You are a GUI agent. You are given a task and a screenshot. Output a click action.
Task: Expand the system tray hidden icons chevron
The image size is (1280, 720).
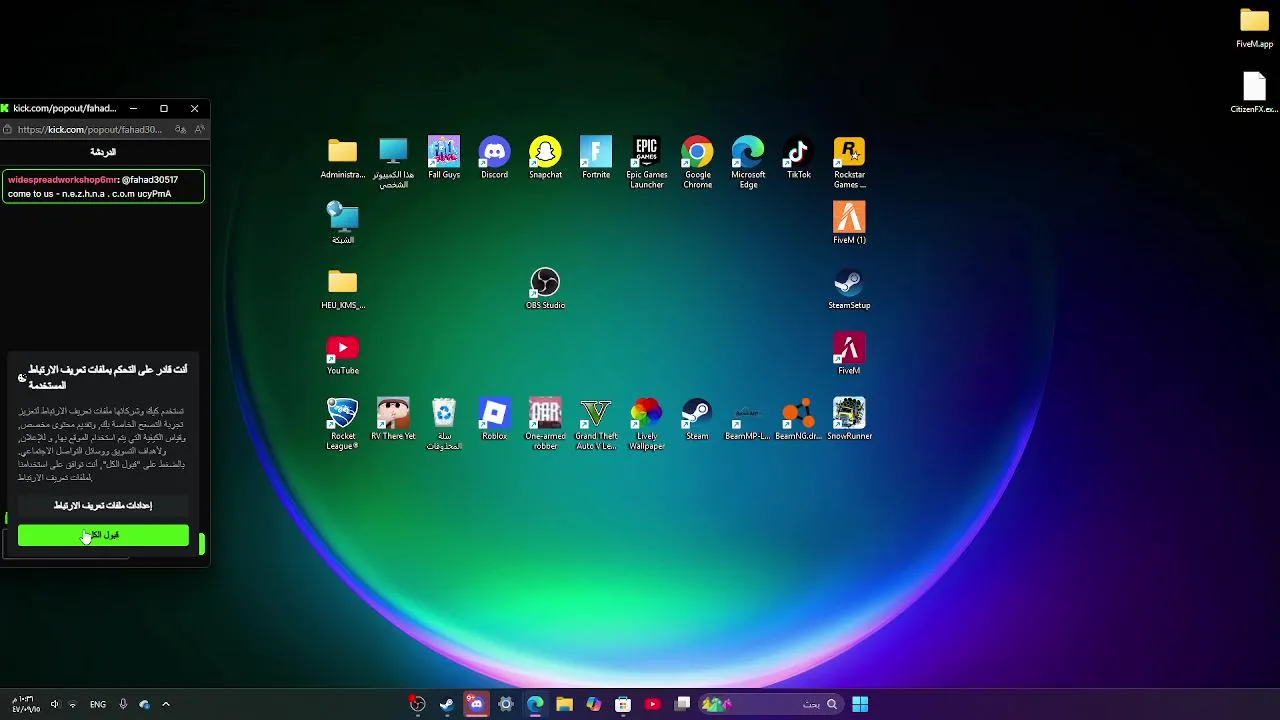click(x=166, y=704)
